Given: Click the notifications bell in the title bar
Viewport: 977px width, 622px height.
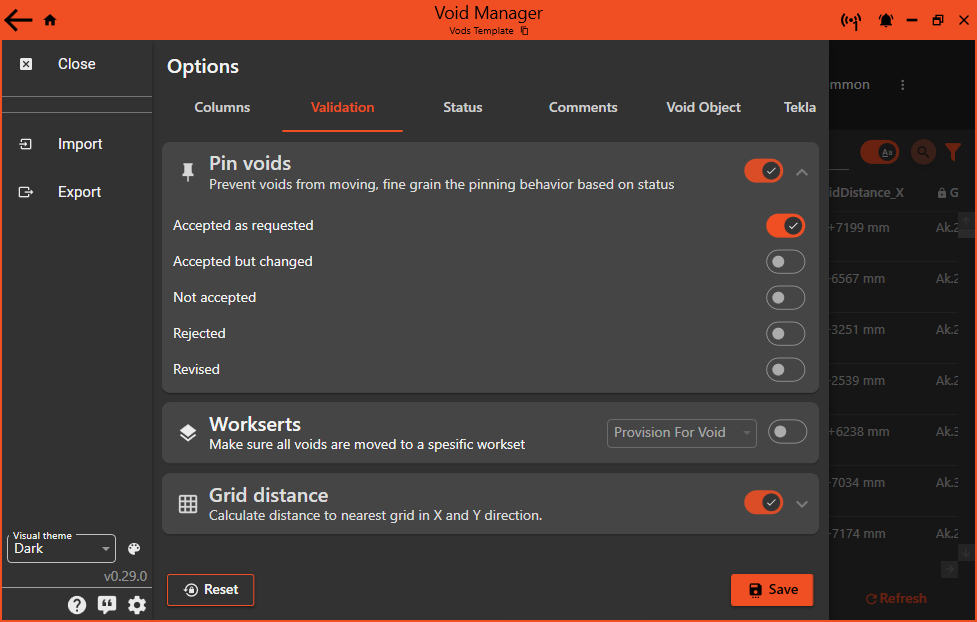Looking at the screenshot, I should pos(885,19).
